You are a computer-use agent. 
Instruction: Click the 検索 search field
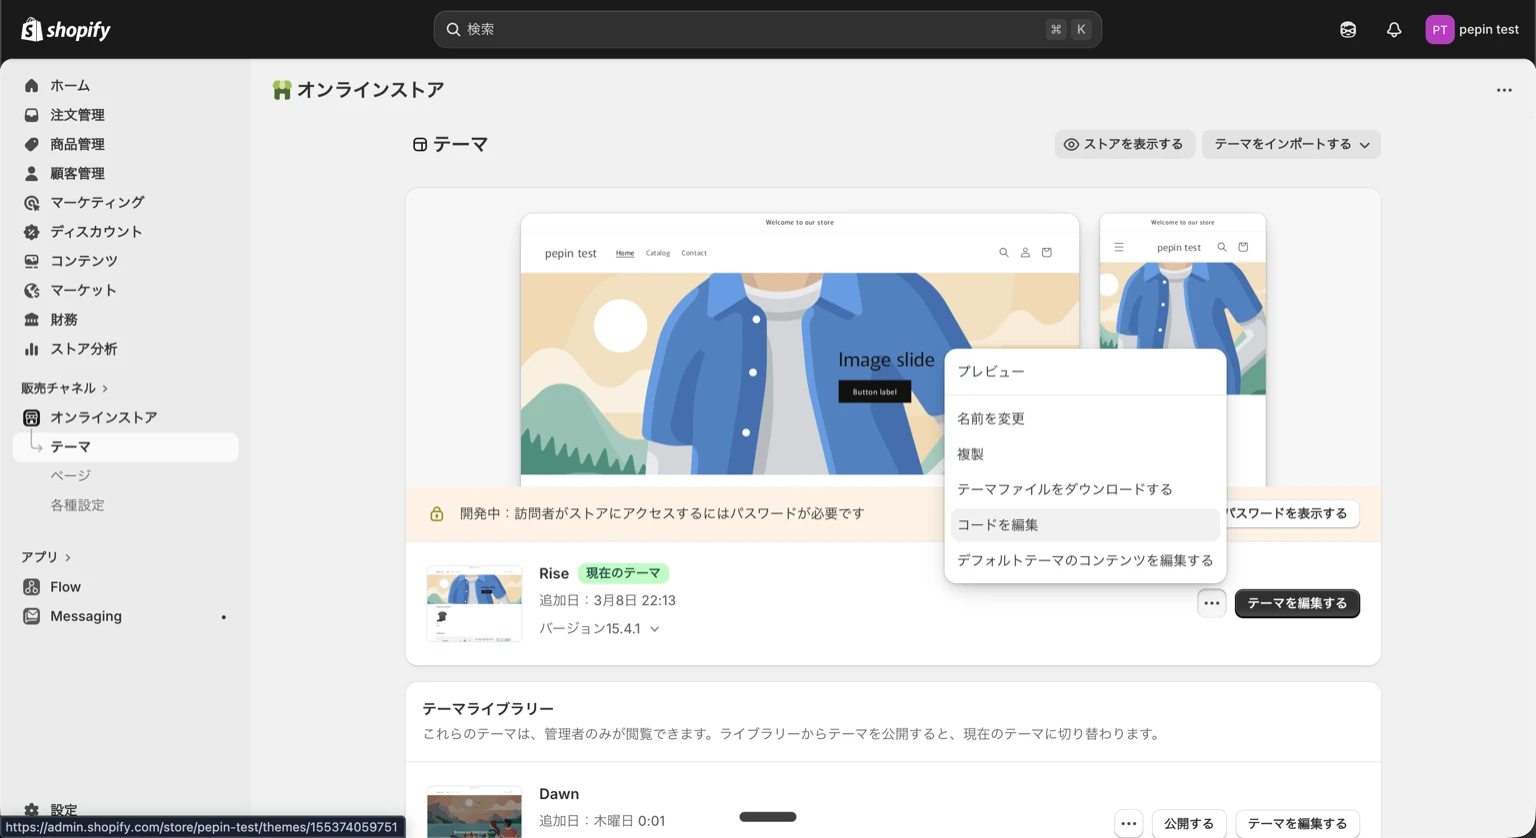pyautogui.click(x=767, y=29)
